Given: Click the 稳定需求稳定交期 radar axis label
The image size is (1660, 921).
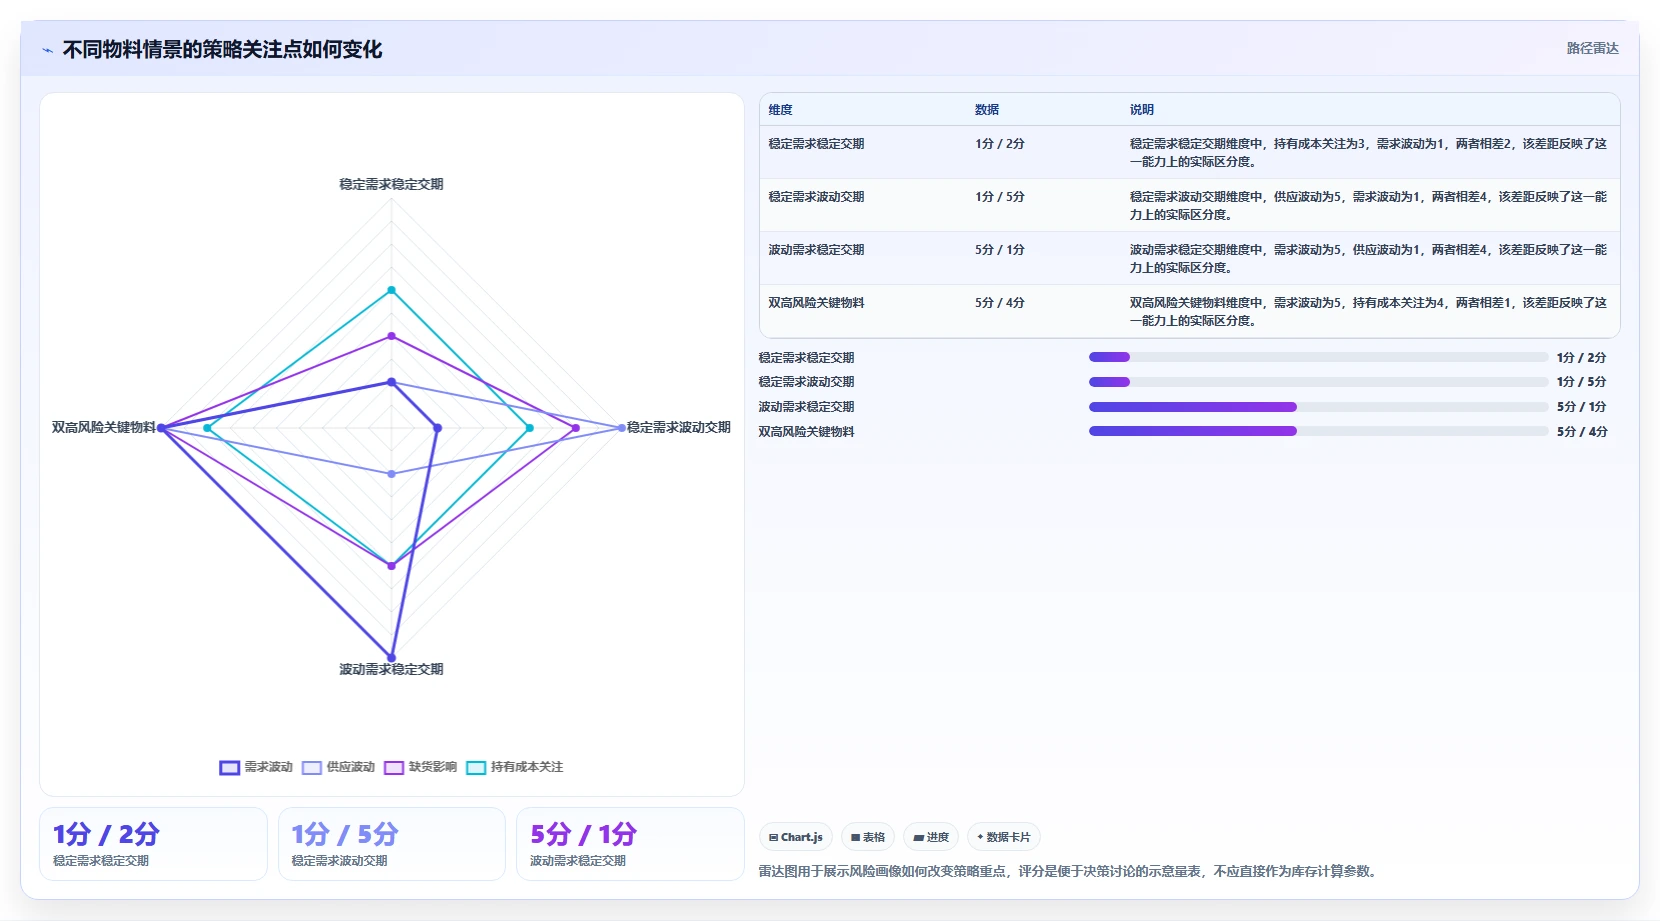Looking at the screenshot, I should [391, 184].
